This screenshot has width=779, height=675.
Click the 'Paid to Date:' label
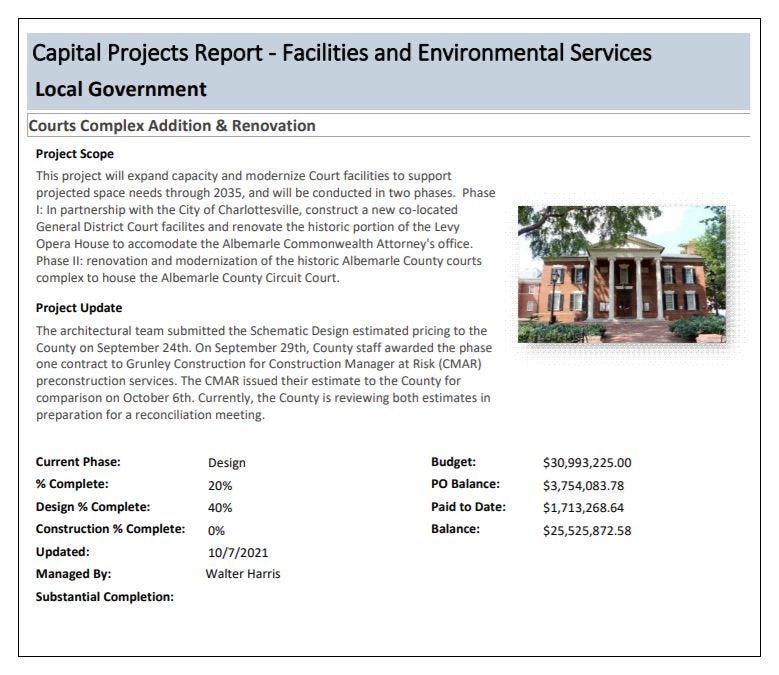[468, 507]
